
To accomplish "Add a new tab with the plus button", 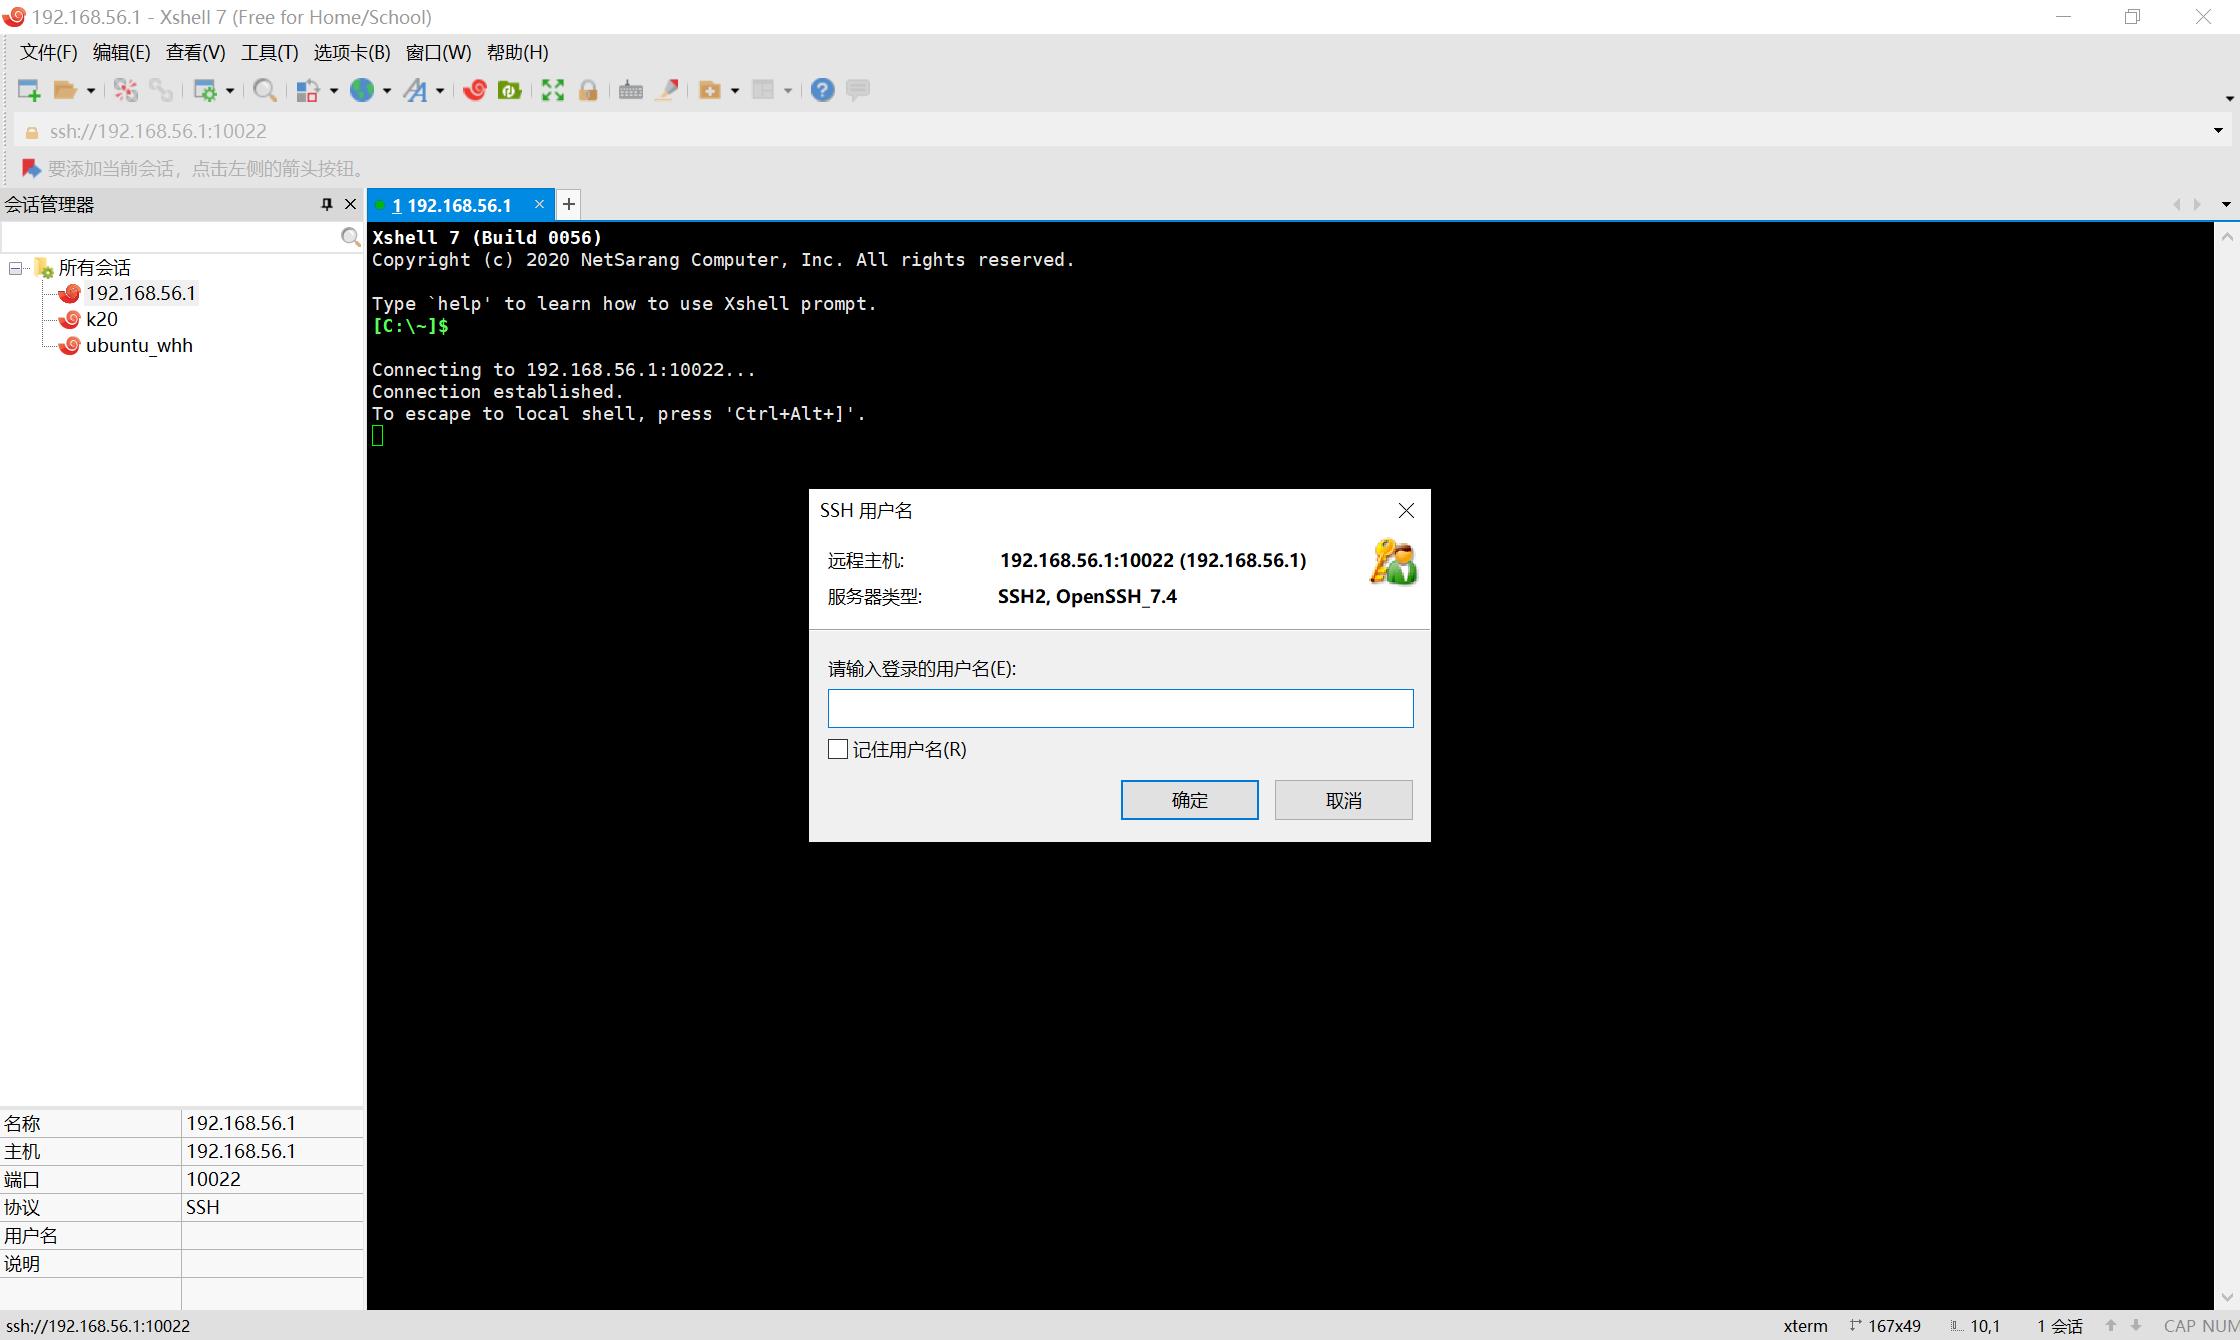I will click(568, 204).
